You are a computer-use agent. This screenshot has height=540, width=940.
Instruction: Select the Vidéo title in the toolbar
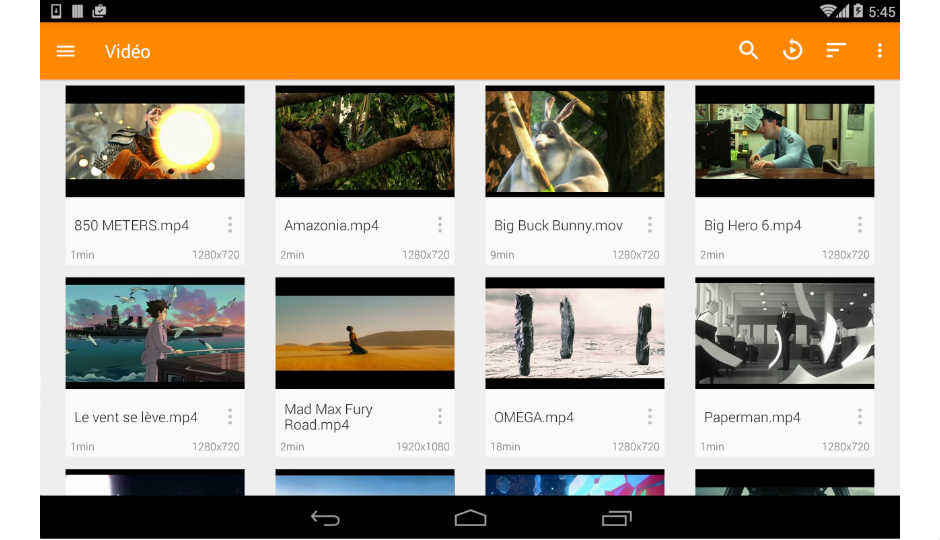(x=128, y=52)
